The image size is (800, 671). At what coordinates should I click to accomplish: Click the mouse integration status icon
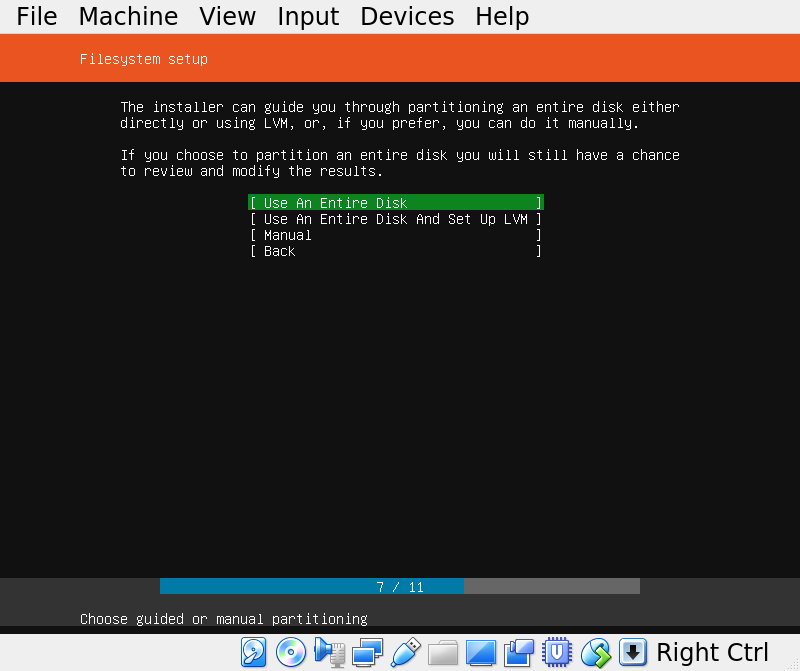pyautogui.click(x=595, y=652)
